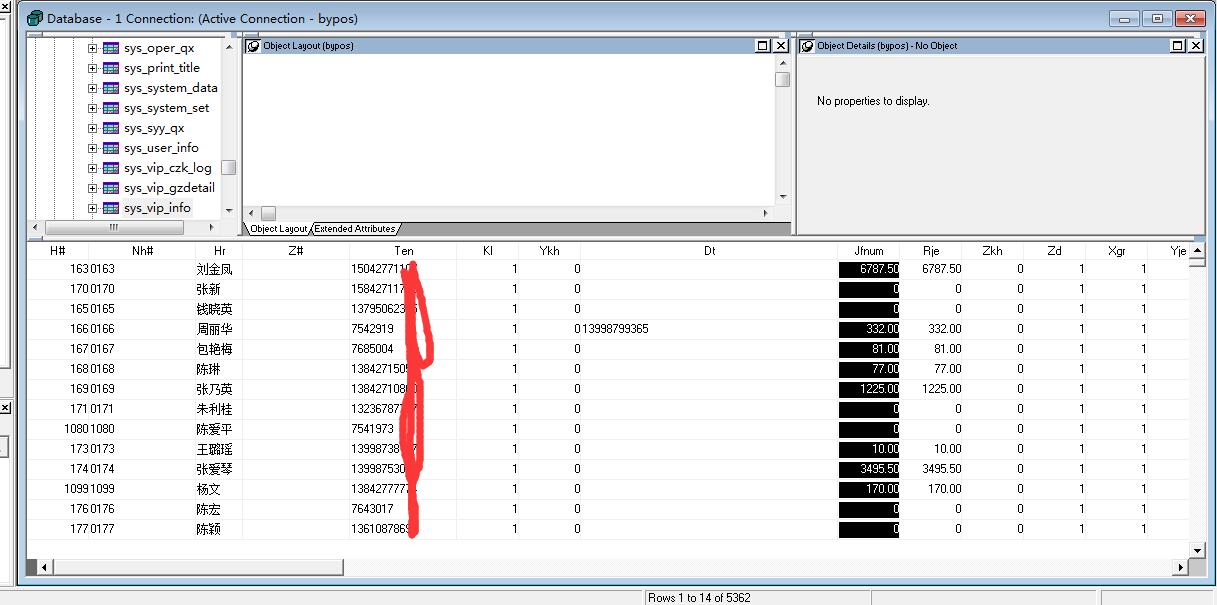Click the grid's vertical scrollbar down arrow

1196,550
